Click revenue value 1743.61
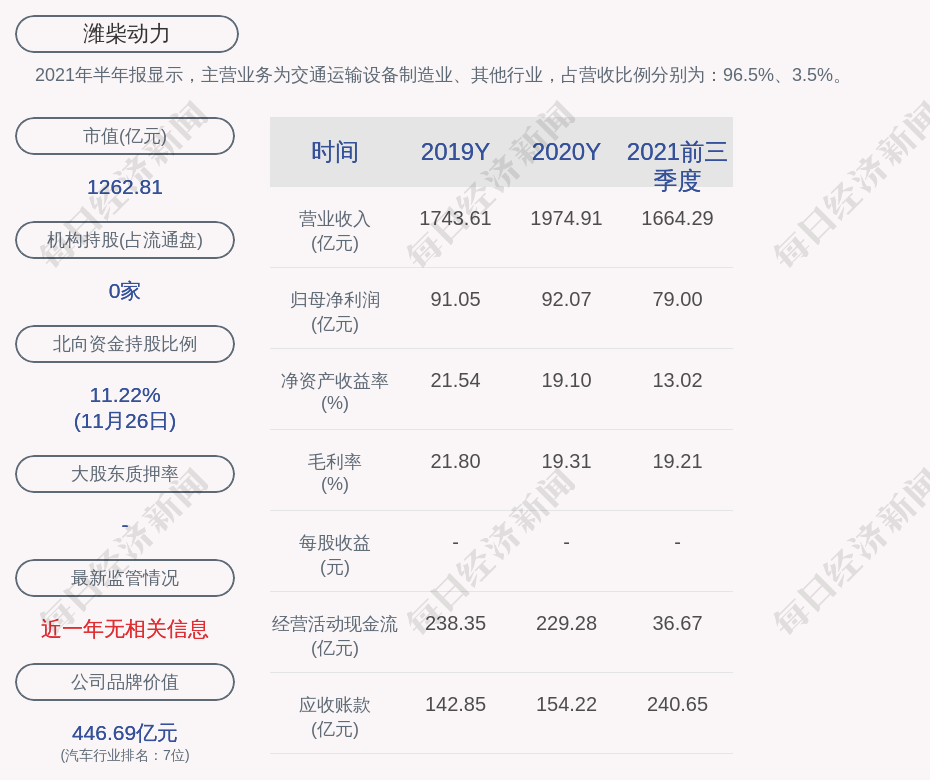930x780 pixels. 455,218
